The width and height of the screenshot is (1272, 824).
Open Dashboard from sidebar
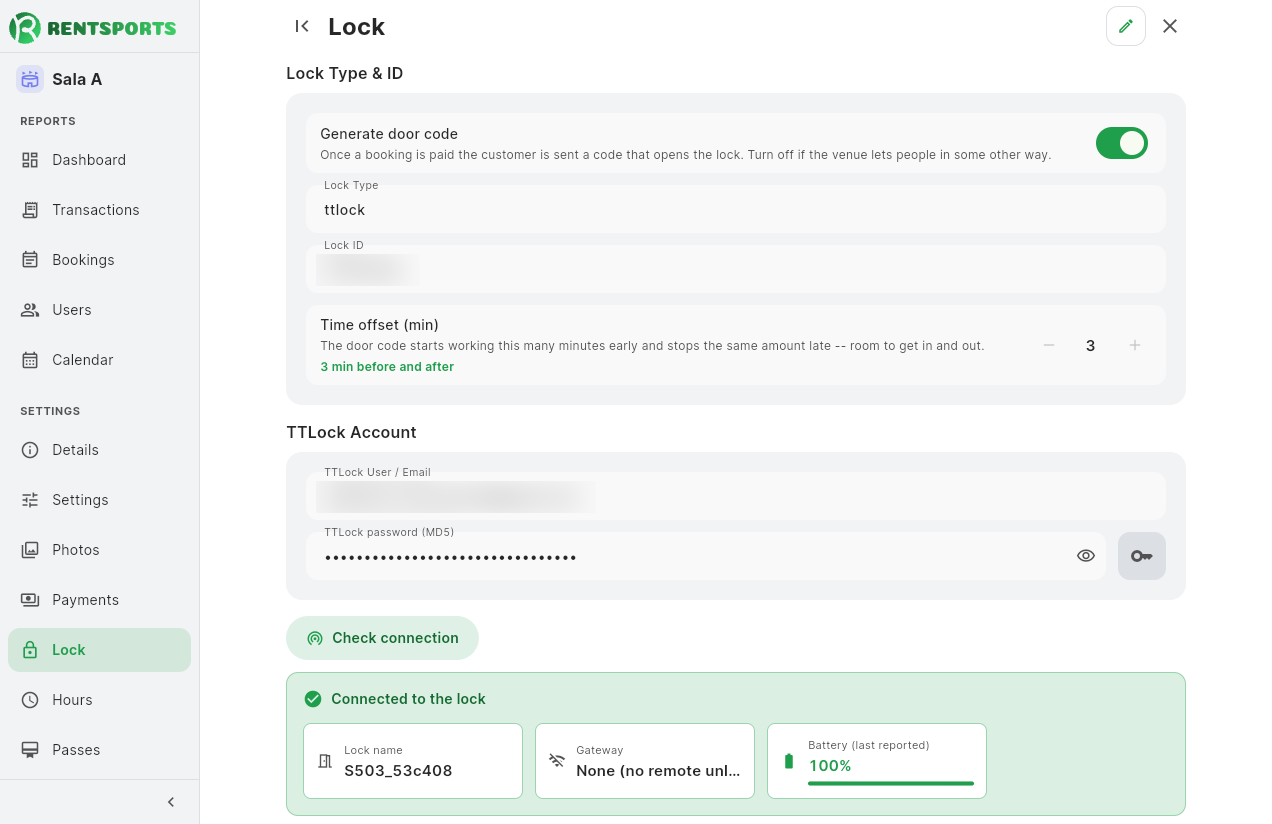[x=99, y=160]
